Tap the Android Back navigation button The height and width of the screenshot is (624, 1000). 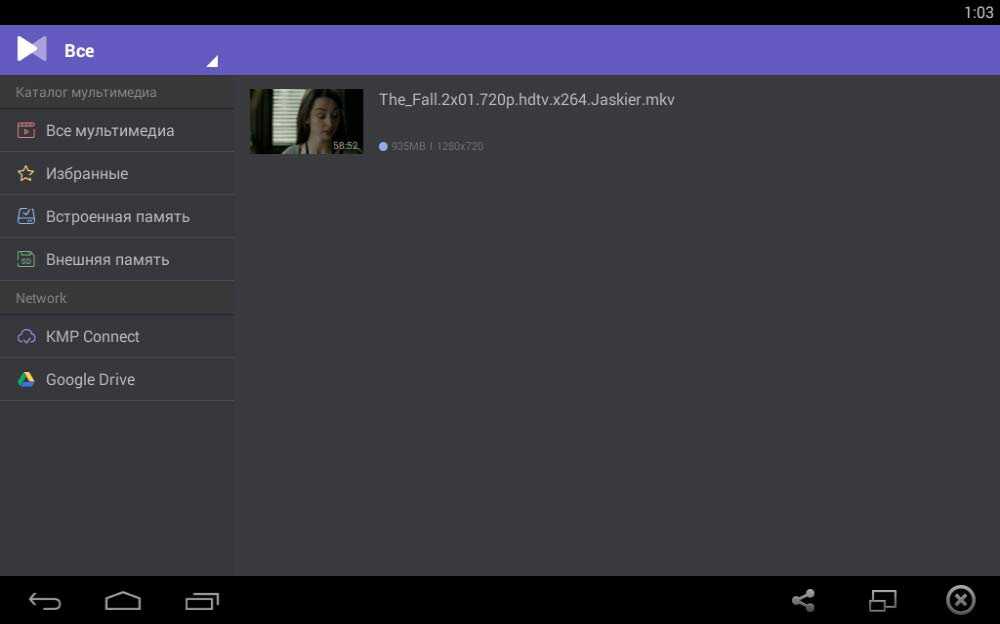point(45,601)
